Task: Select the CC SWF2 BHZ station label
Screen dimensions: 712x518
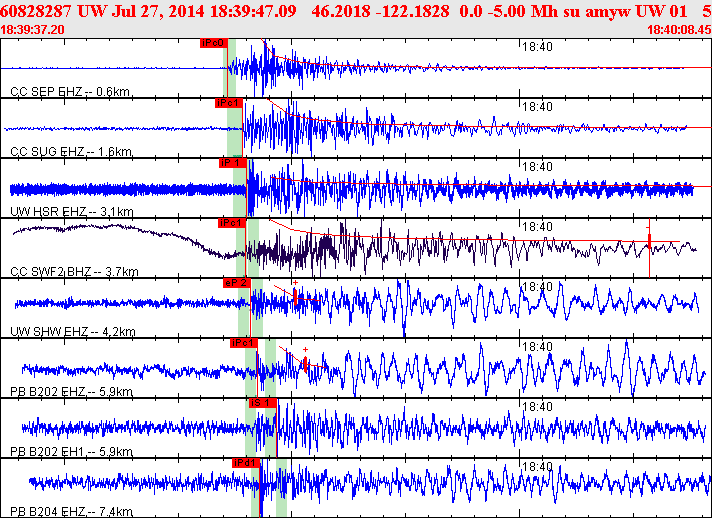Action: (x=73, y=272)
